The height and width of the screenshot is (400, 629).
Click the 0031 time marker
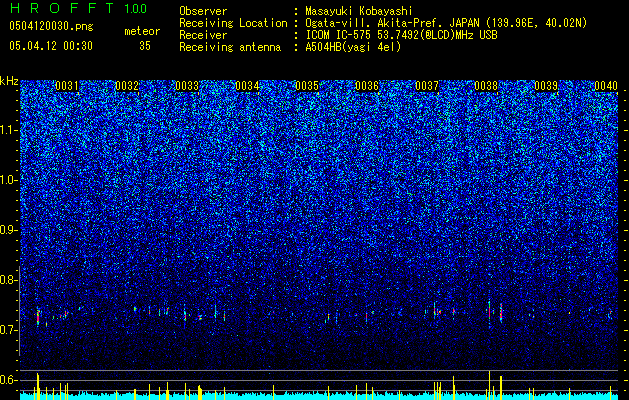(67, 86)
